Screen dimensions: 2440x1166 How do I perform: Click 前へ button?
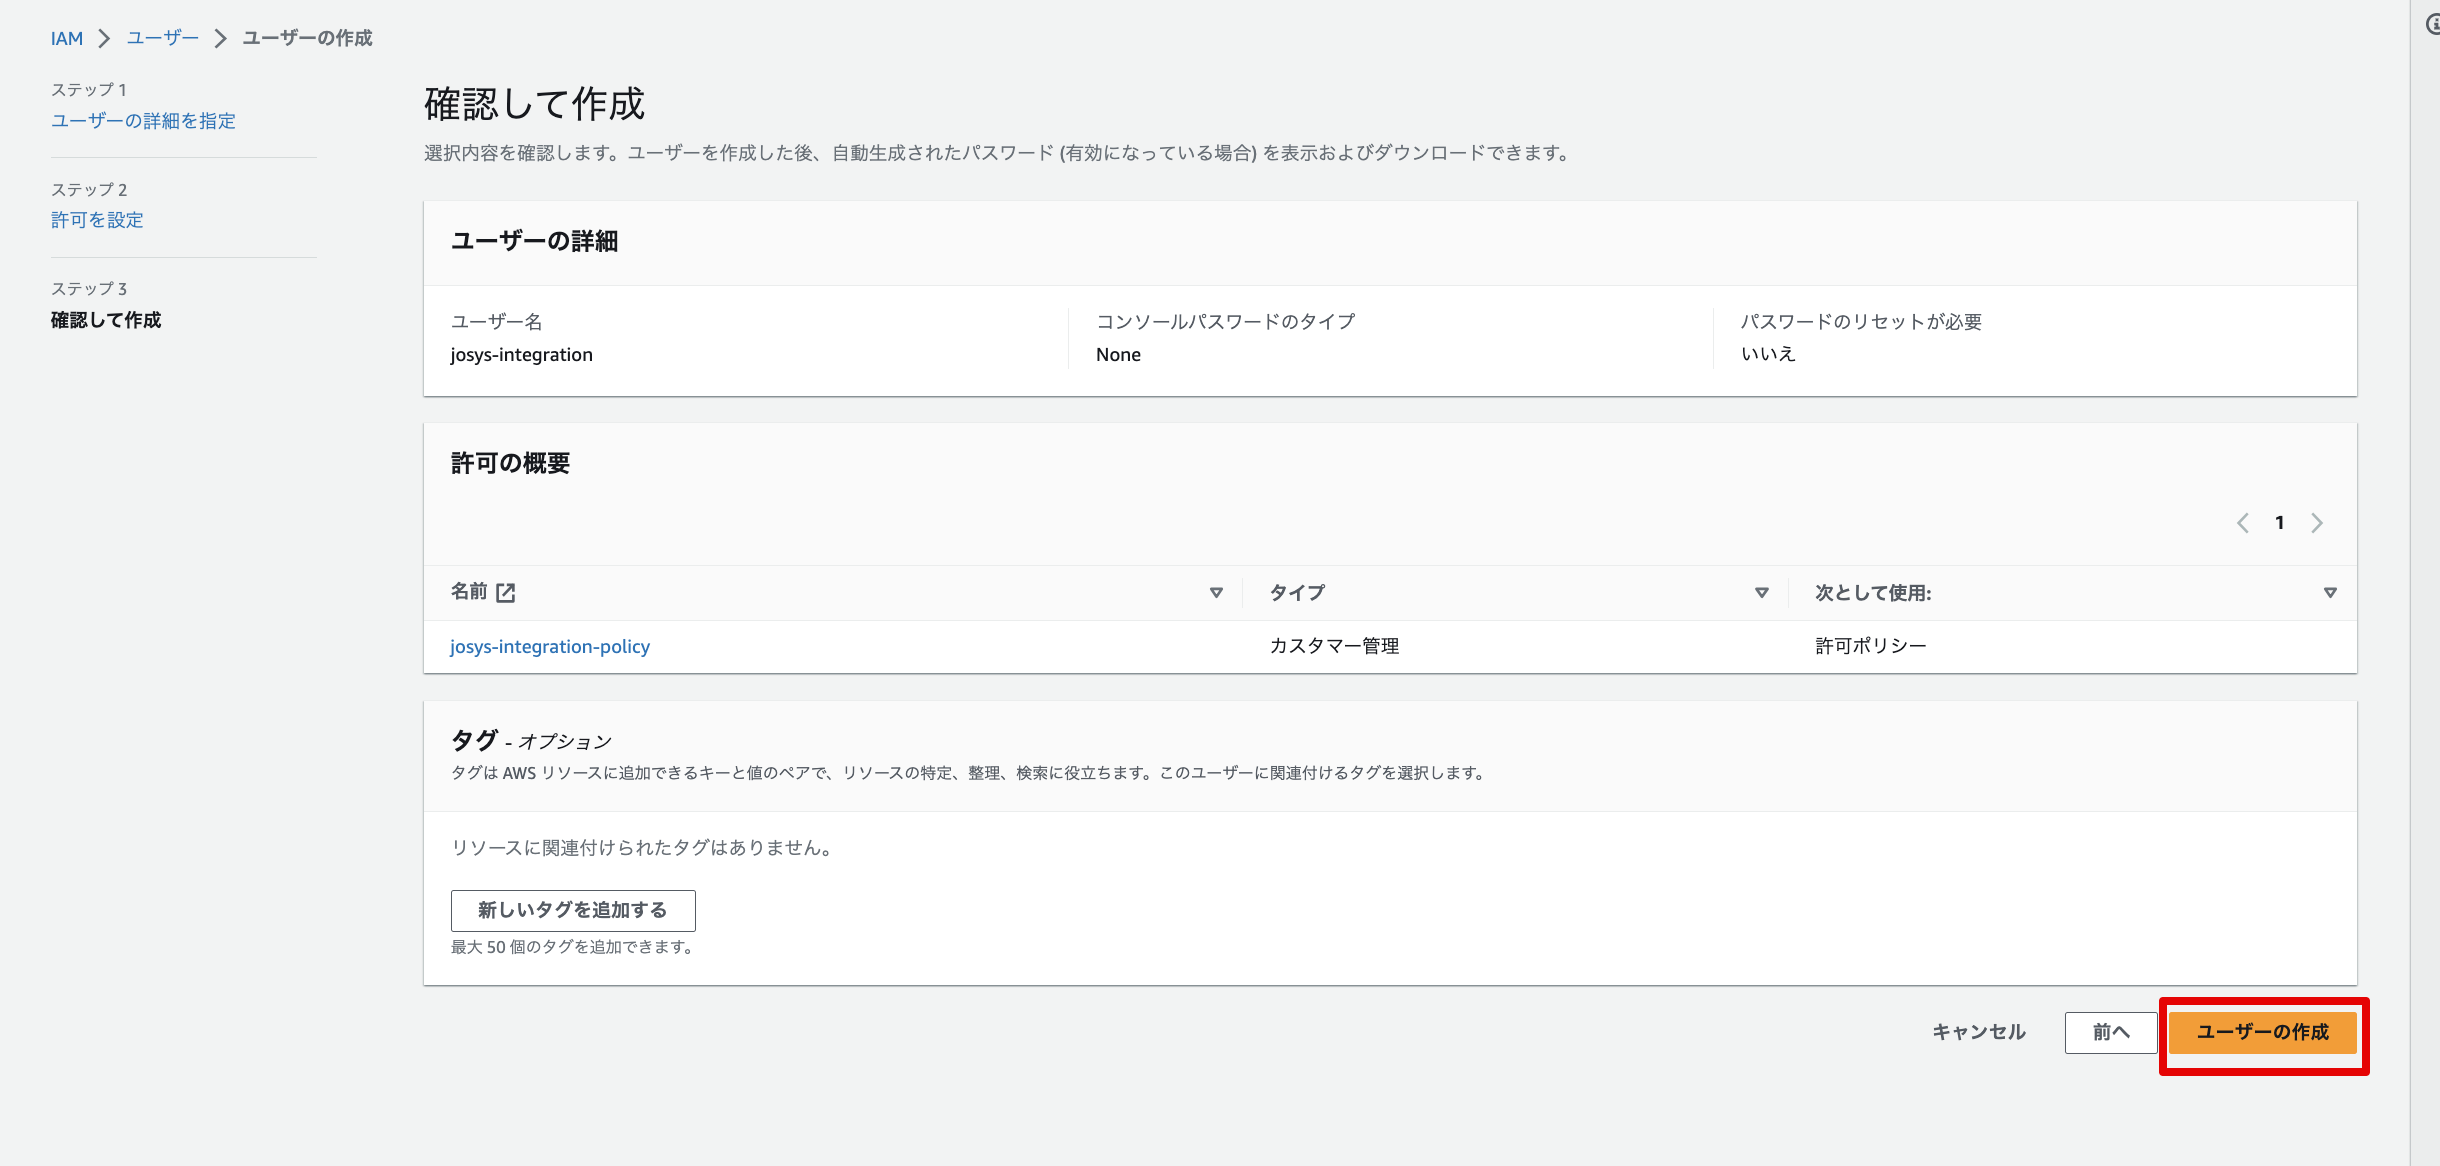click(2110, 1032)
